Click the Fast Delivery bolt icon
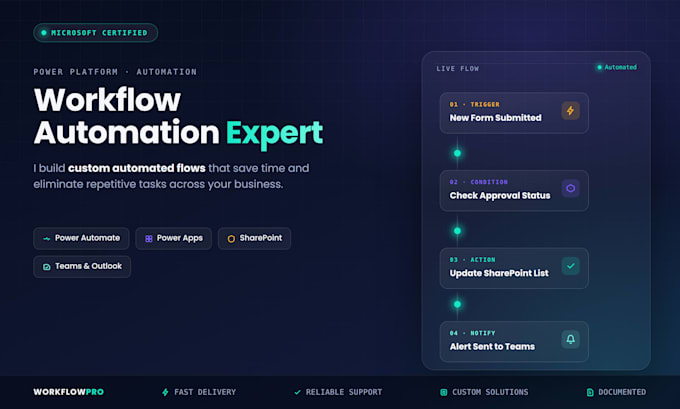 [165, 392]
